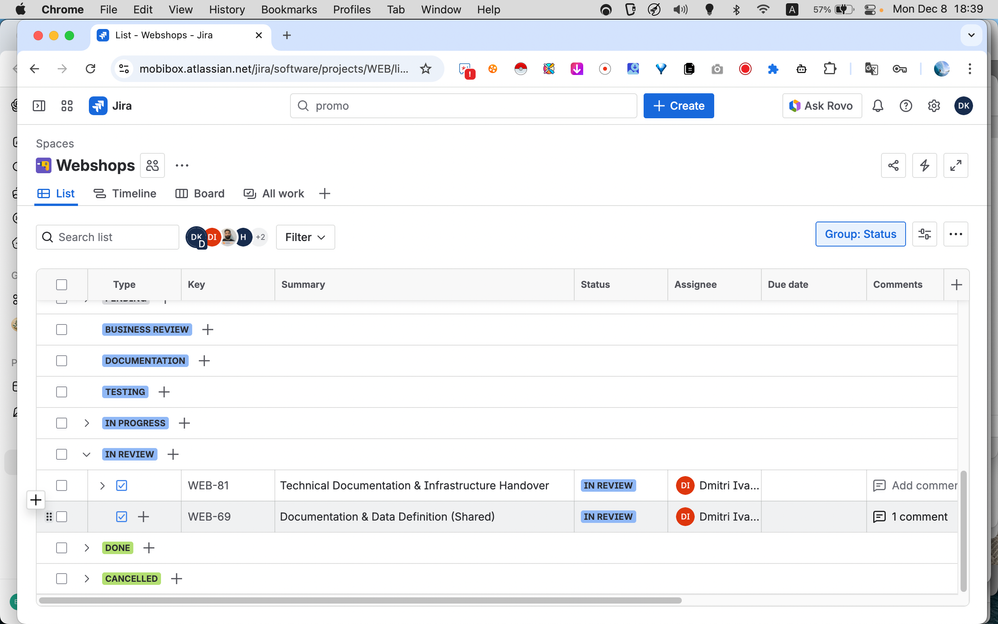Add child item to WEB-69
Viewport: 998px width, 624px height.
pyautogui.click(x=144, y=516)
